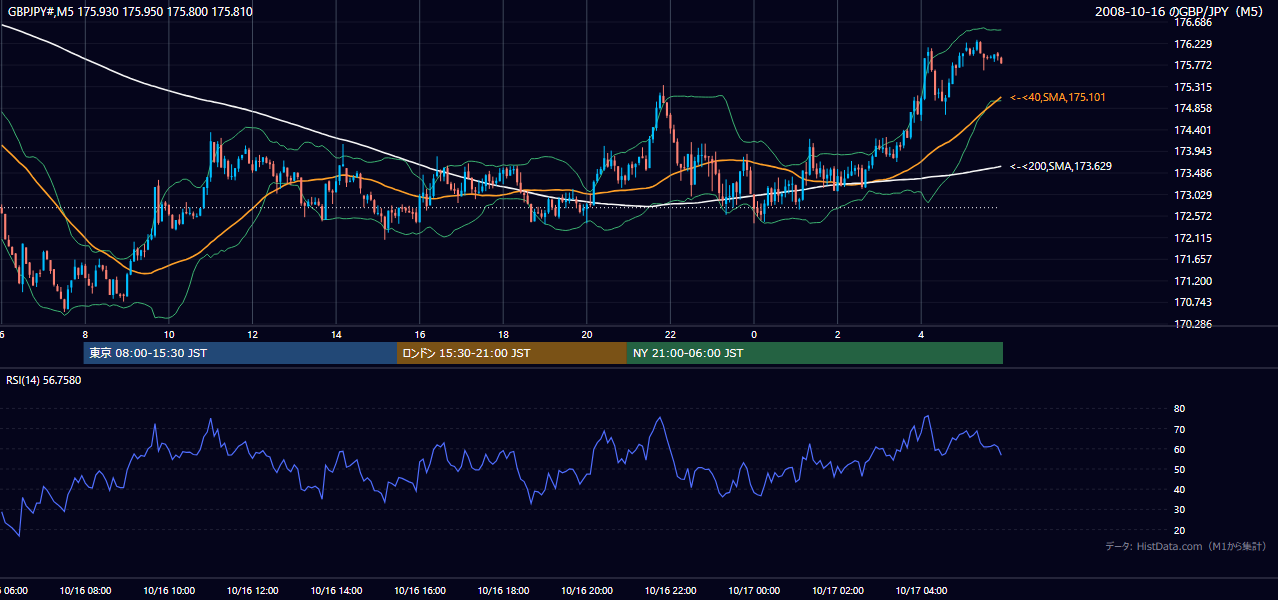Click the RSI scale value 60
1278x600 pixels.
[1180, 449]
